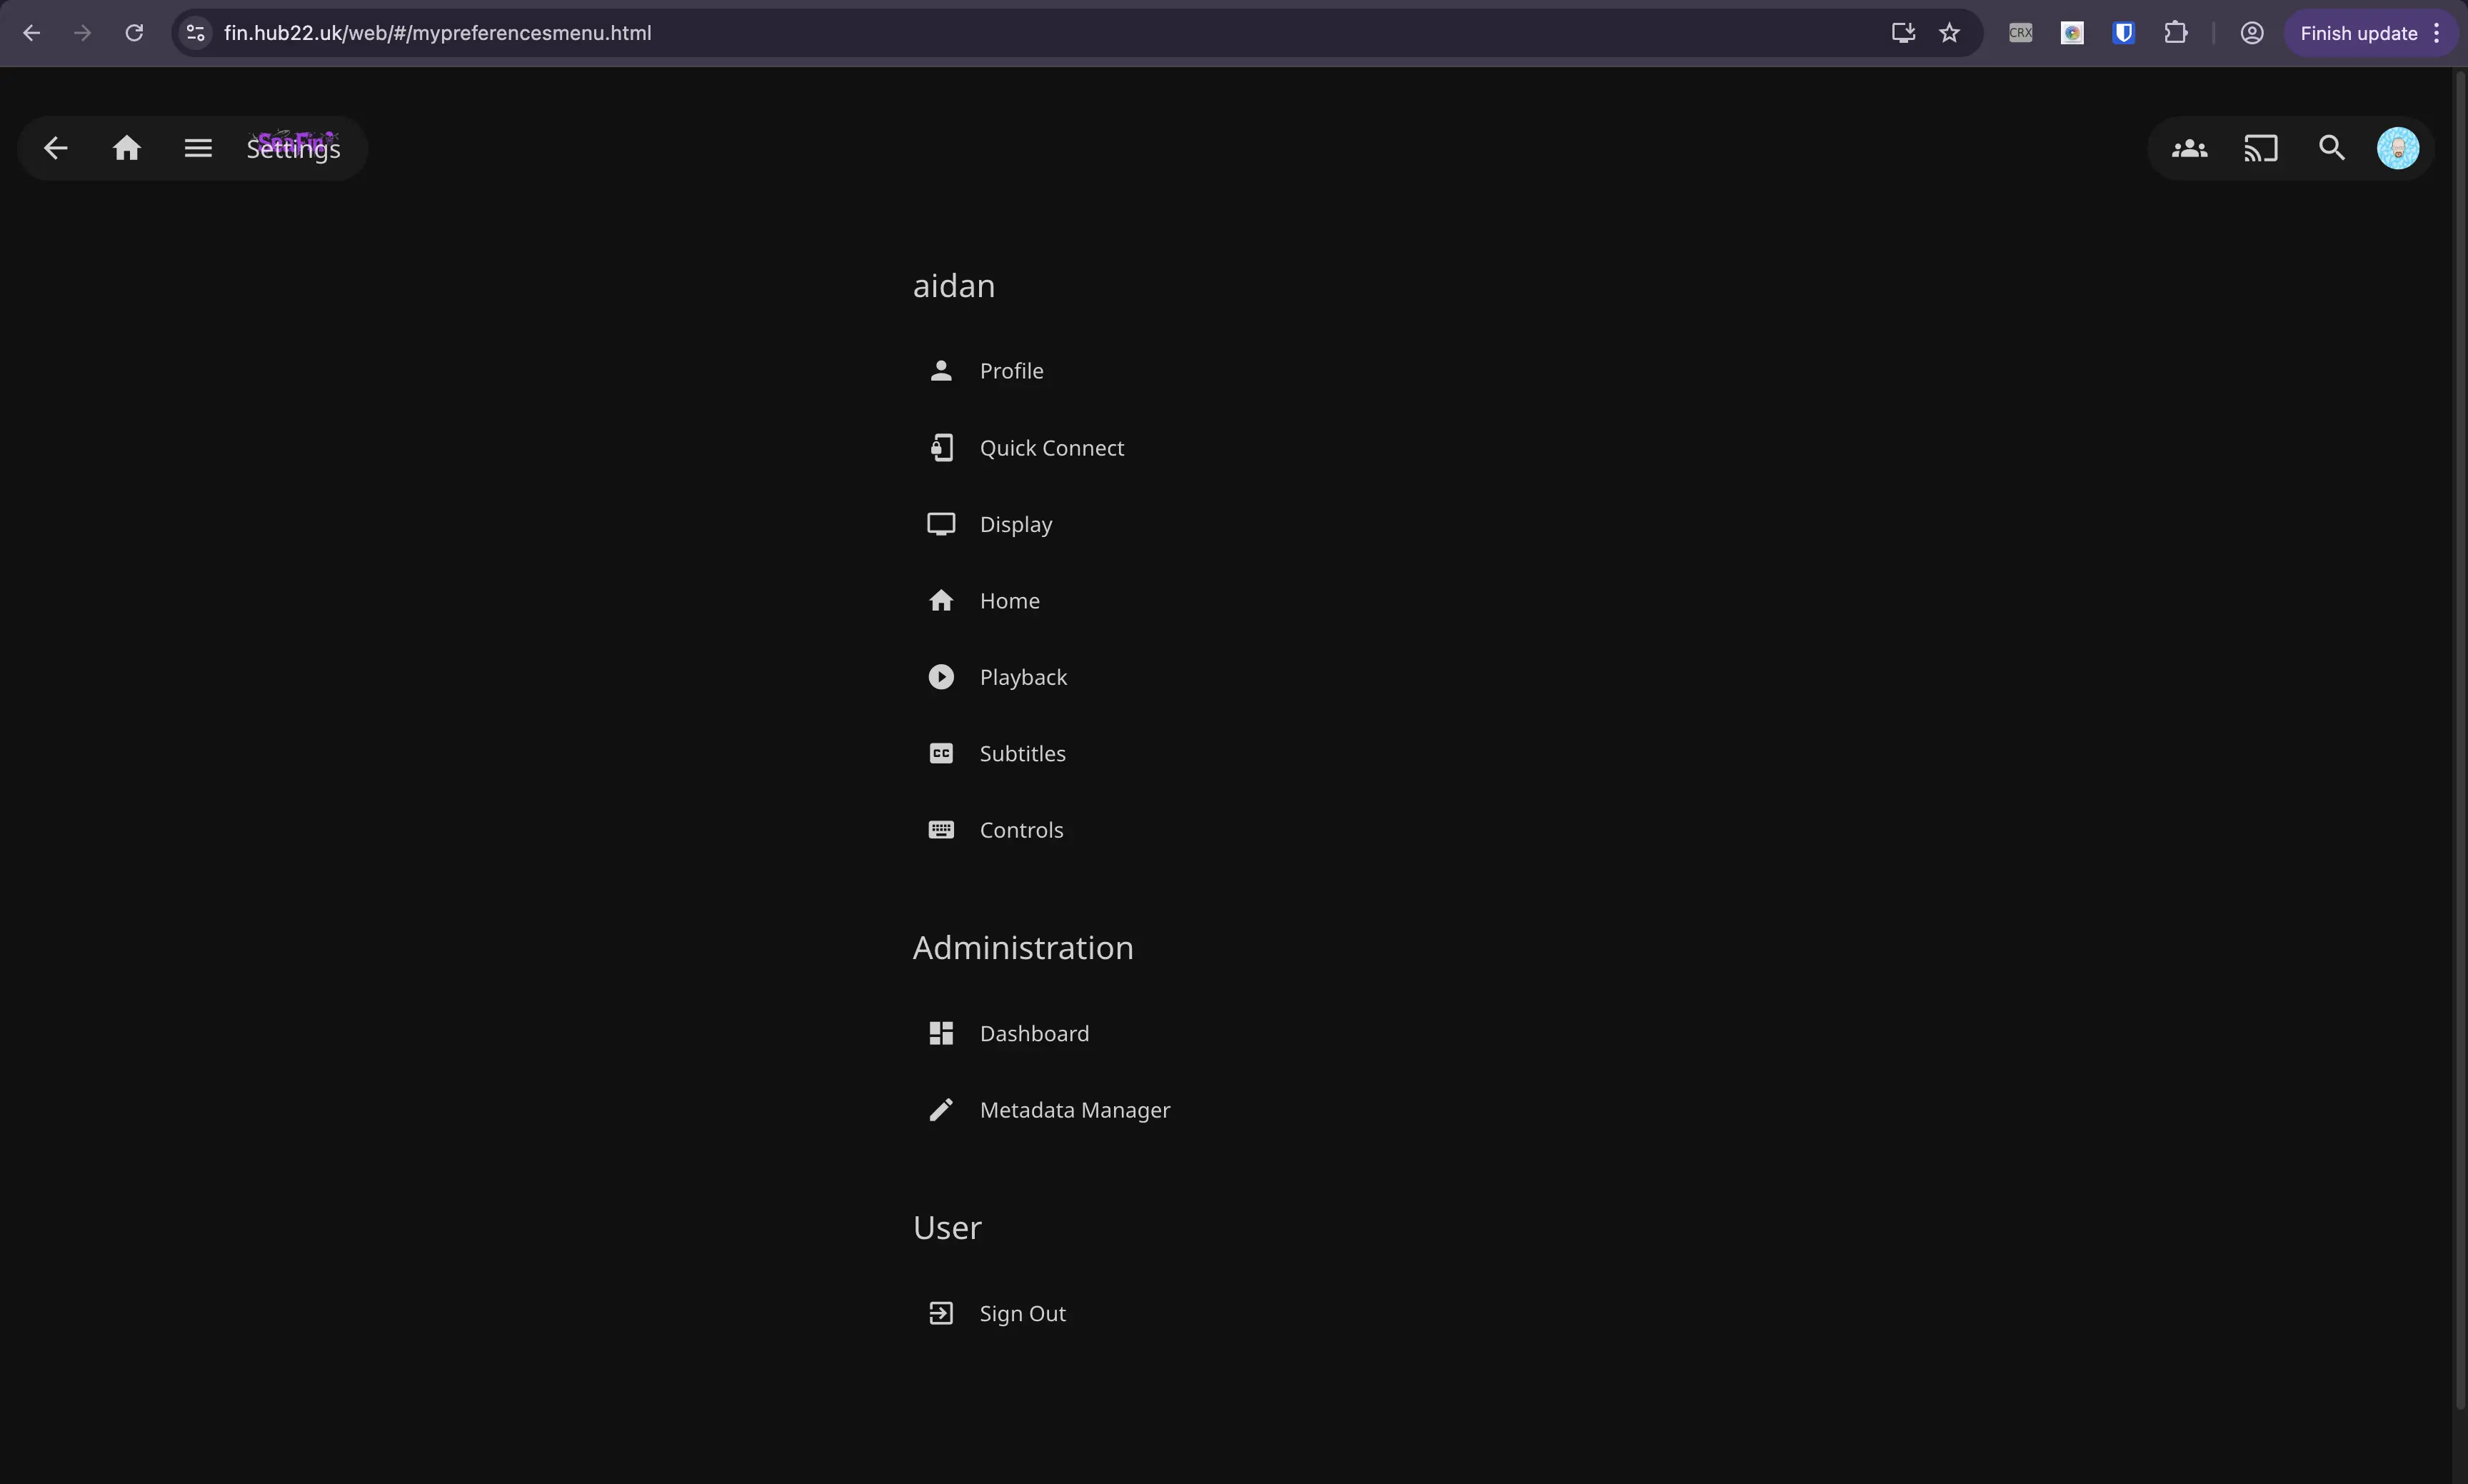2468x1484 pixels.
Task: Open the Dashboard under Administration
Action: point(1033,1033)
